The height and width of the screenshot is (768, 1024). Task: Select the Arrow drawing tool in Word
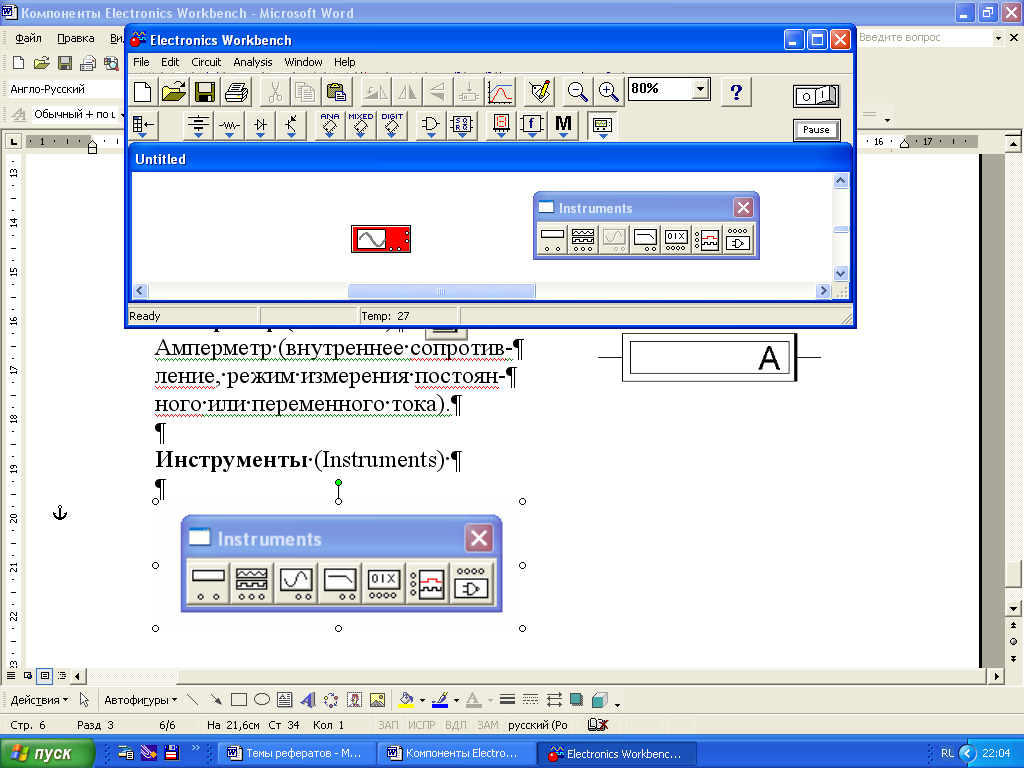(216, 700)
